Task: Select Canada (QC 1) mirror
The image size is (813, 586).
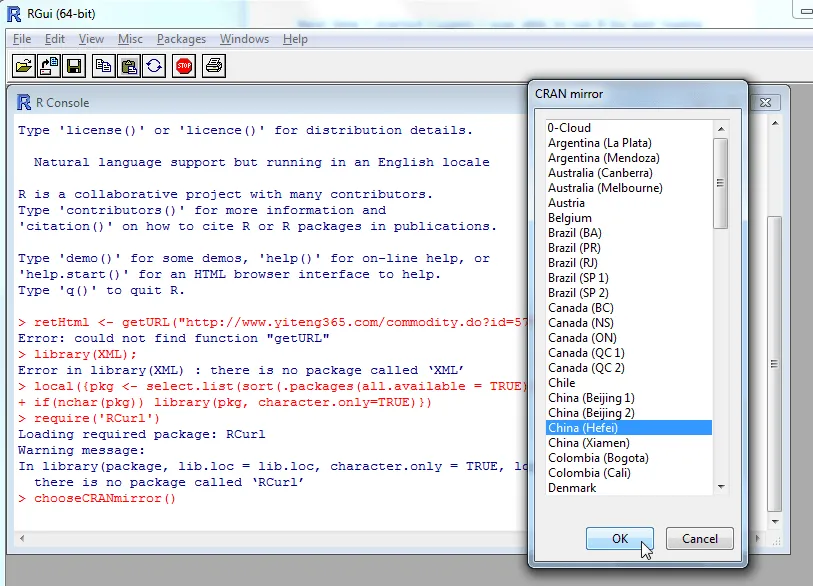Action: pos(629,353)
